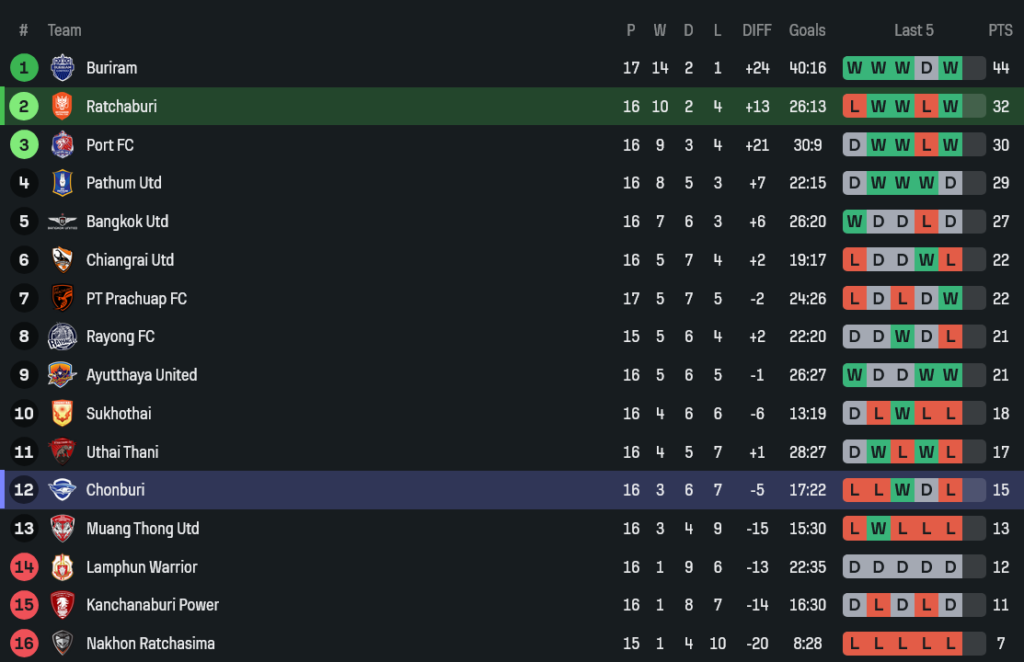Click the Bangkok Utd wings logo
This screenshot has width=1024, height=662.
coord(62,222)
